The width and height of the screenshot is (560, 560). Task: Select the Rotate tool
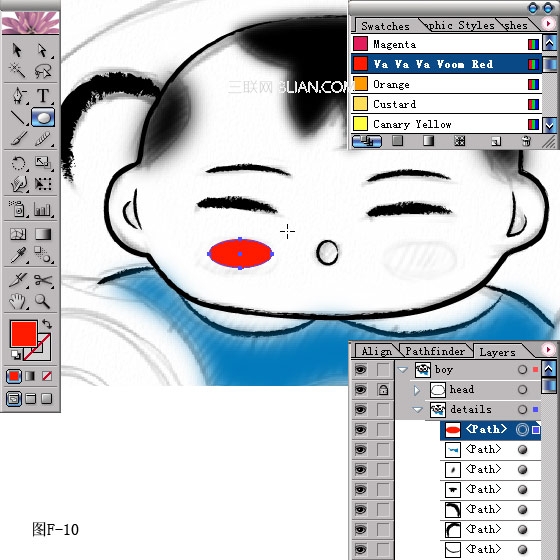18,164
